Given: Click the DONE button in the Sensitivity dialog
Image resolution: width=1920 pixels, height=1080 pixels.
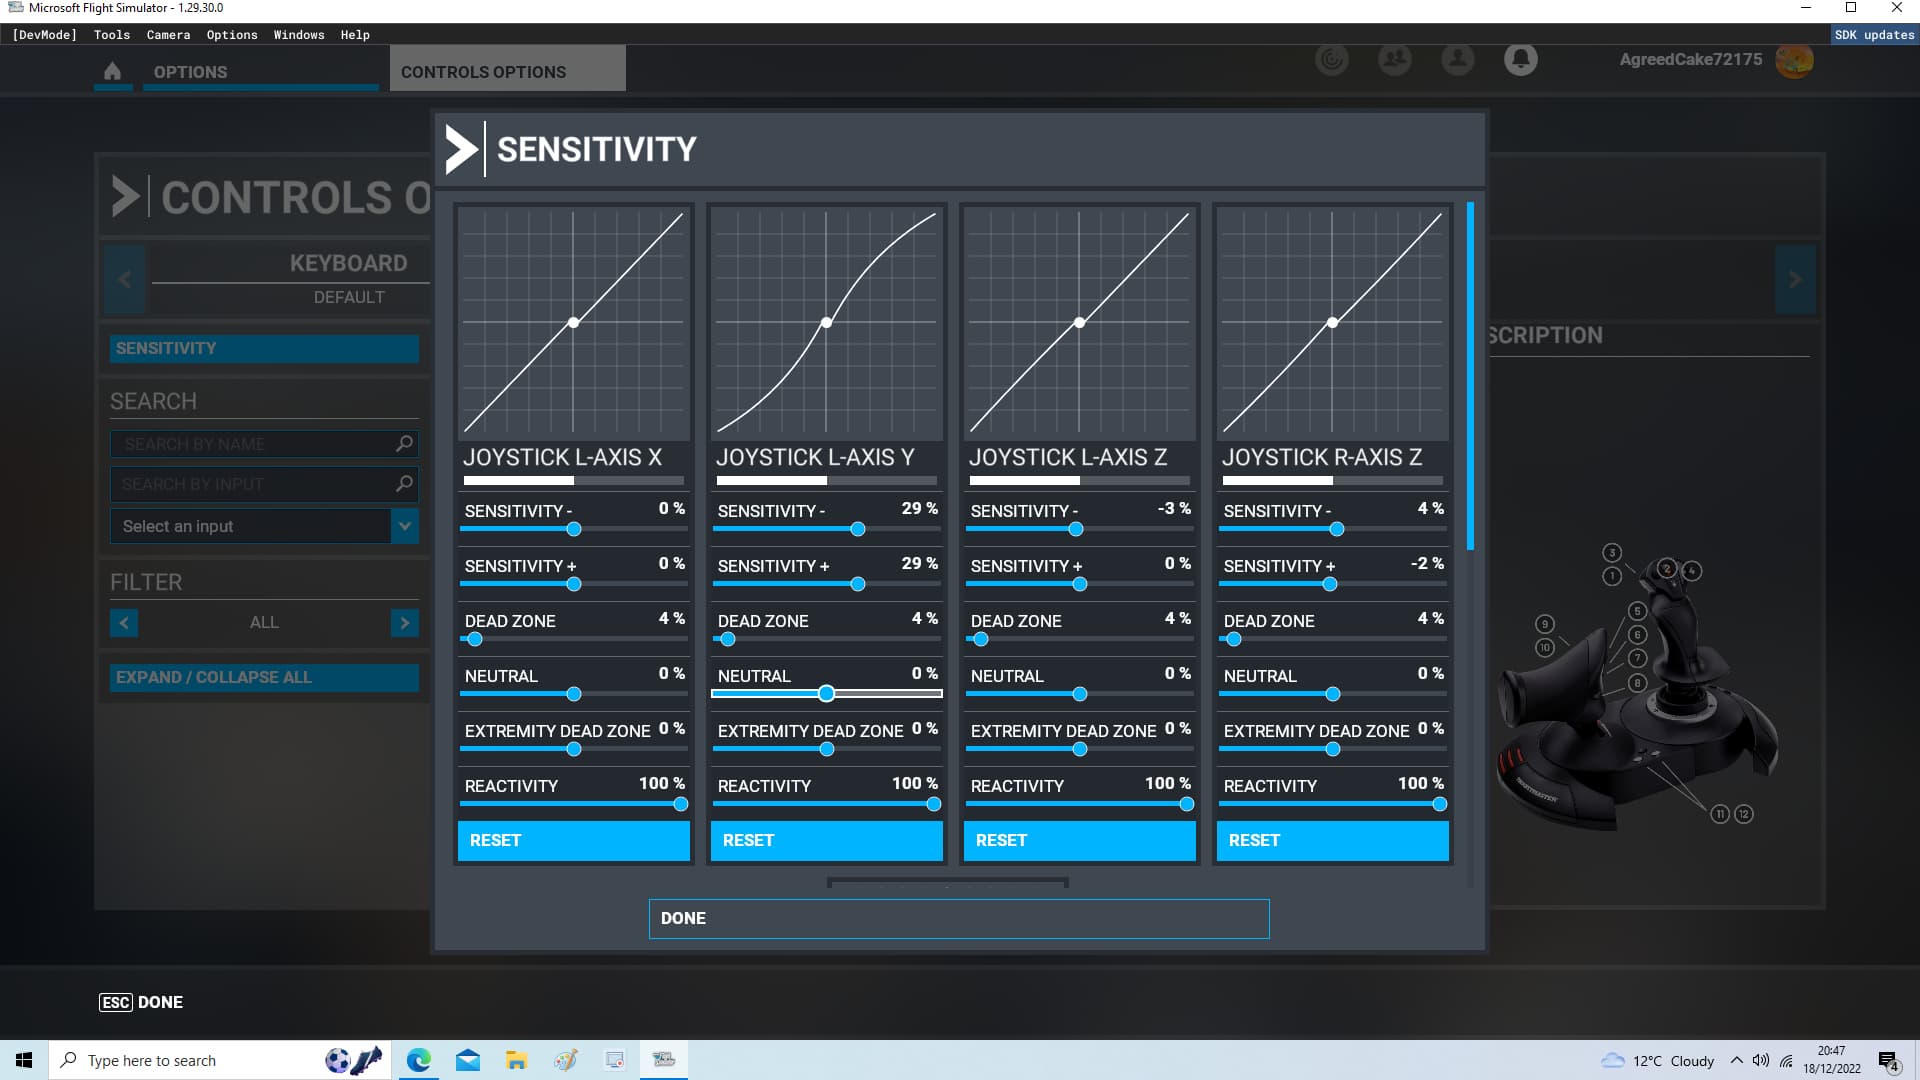Looking at the screenshot, I should 958,918.
